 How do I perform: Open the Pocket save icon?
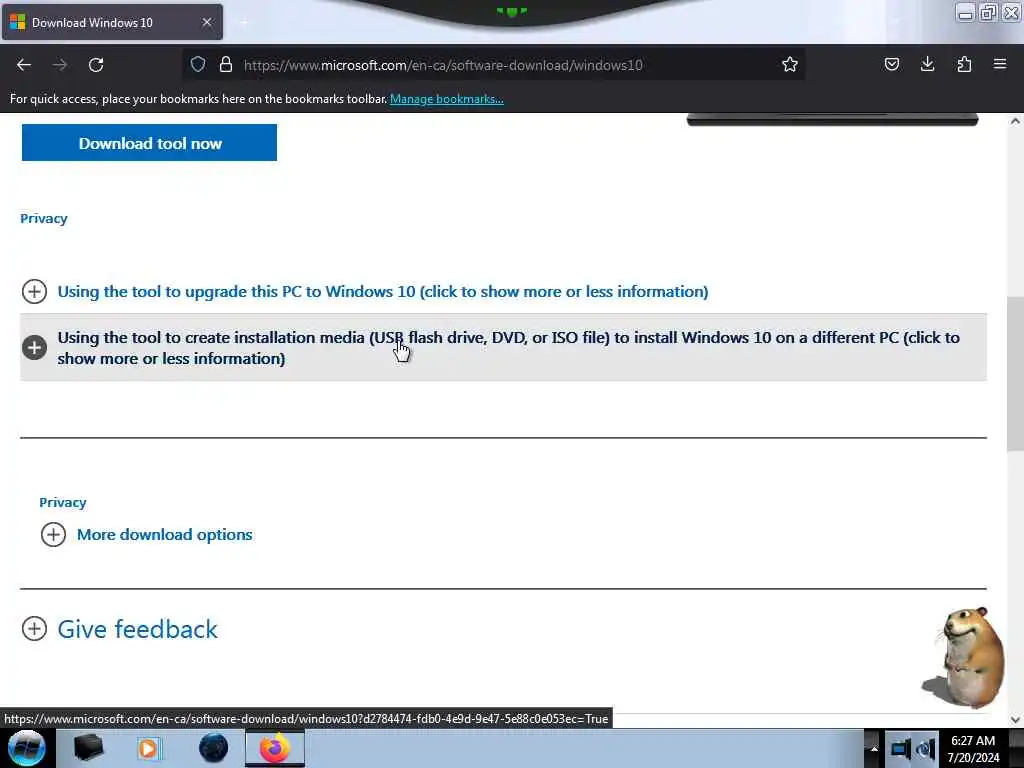[x=892, y=64]
